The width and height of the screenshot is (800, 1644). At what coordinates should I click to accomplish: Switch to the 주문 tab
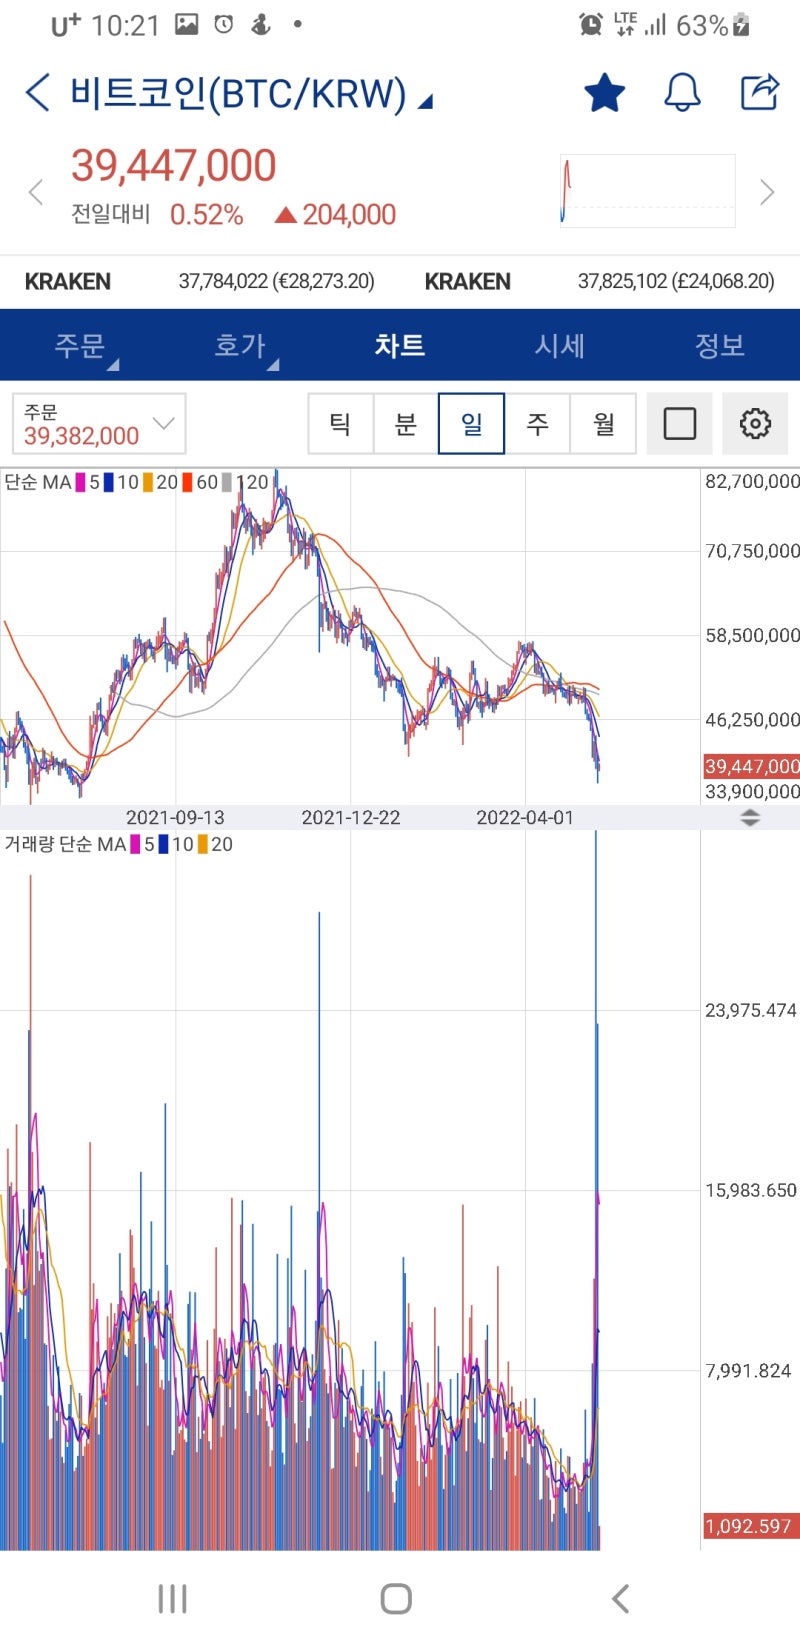[80, 345]
